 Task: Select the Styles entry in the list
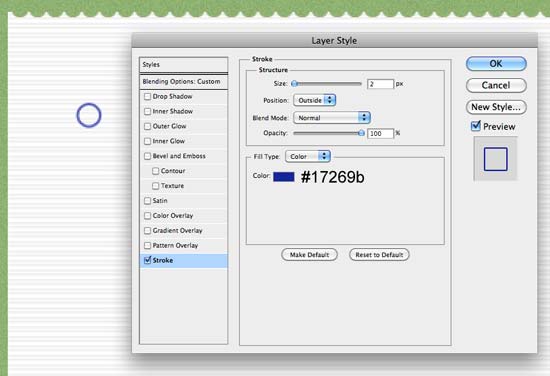click(183, 65)
